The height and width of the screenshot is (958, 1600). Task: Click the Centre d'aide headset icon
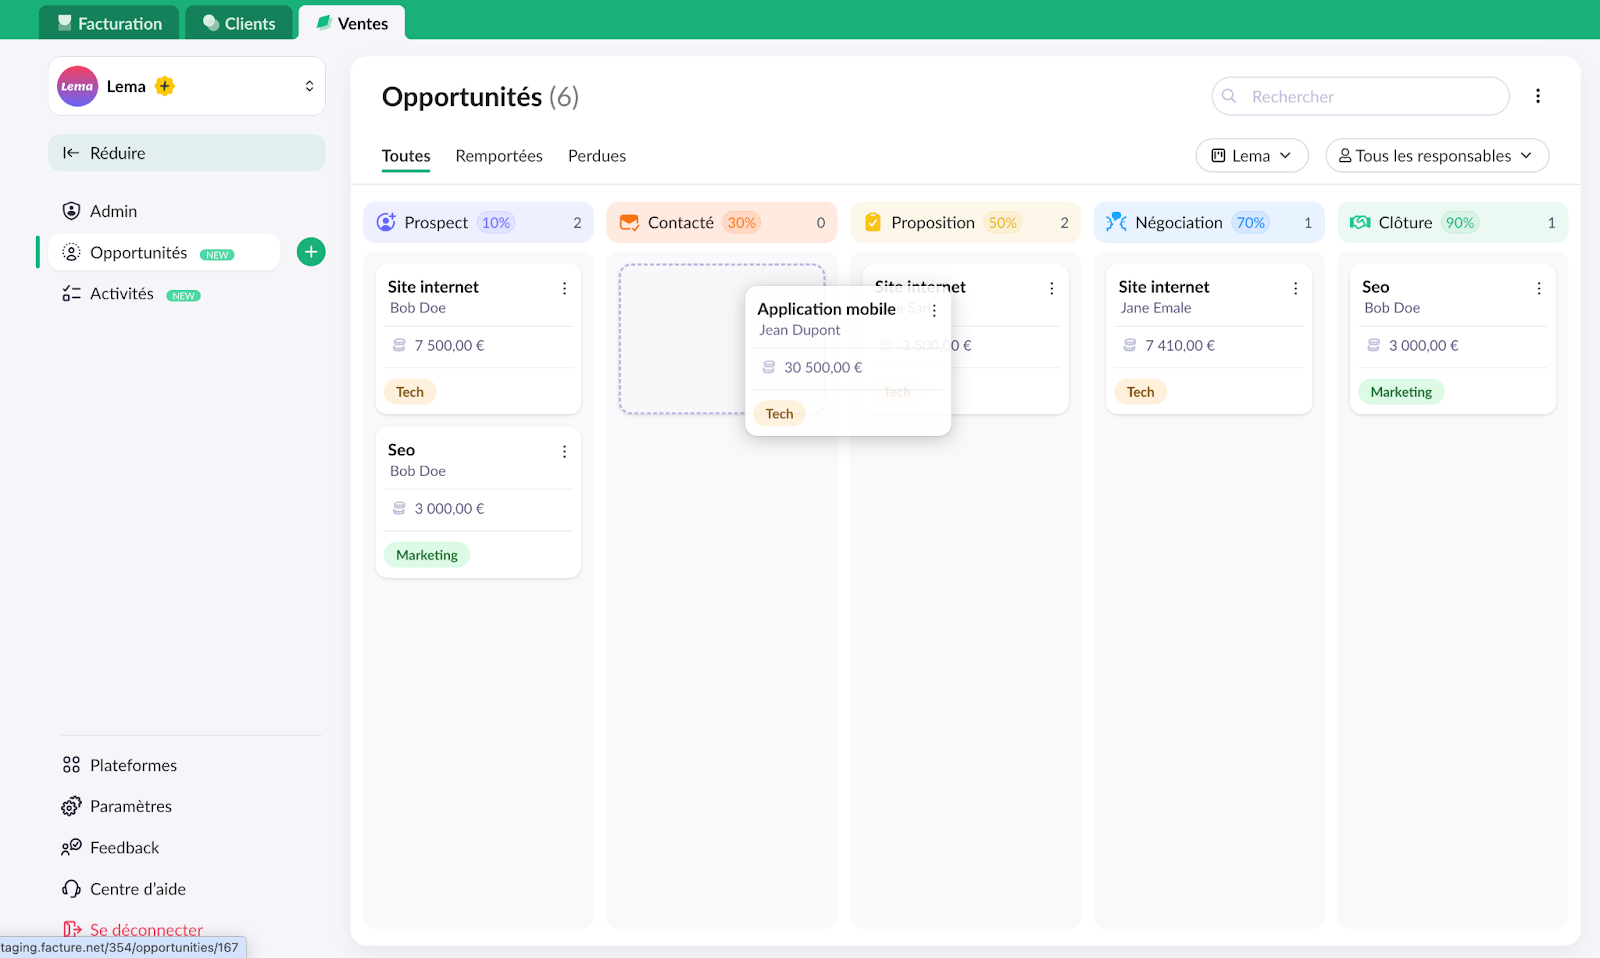pyautogui.click(x=71, y=889)
